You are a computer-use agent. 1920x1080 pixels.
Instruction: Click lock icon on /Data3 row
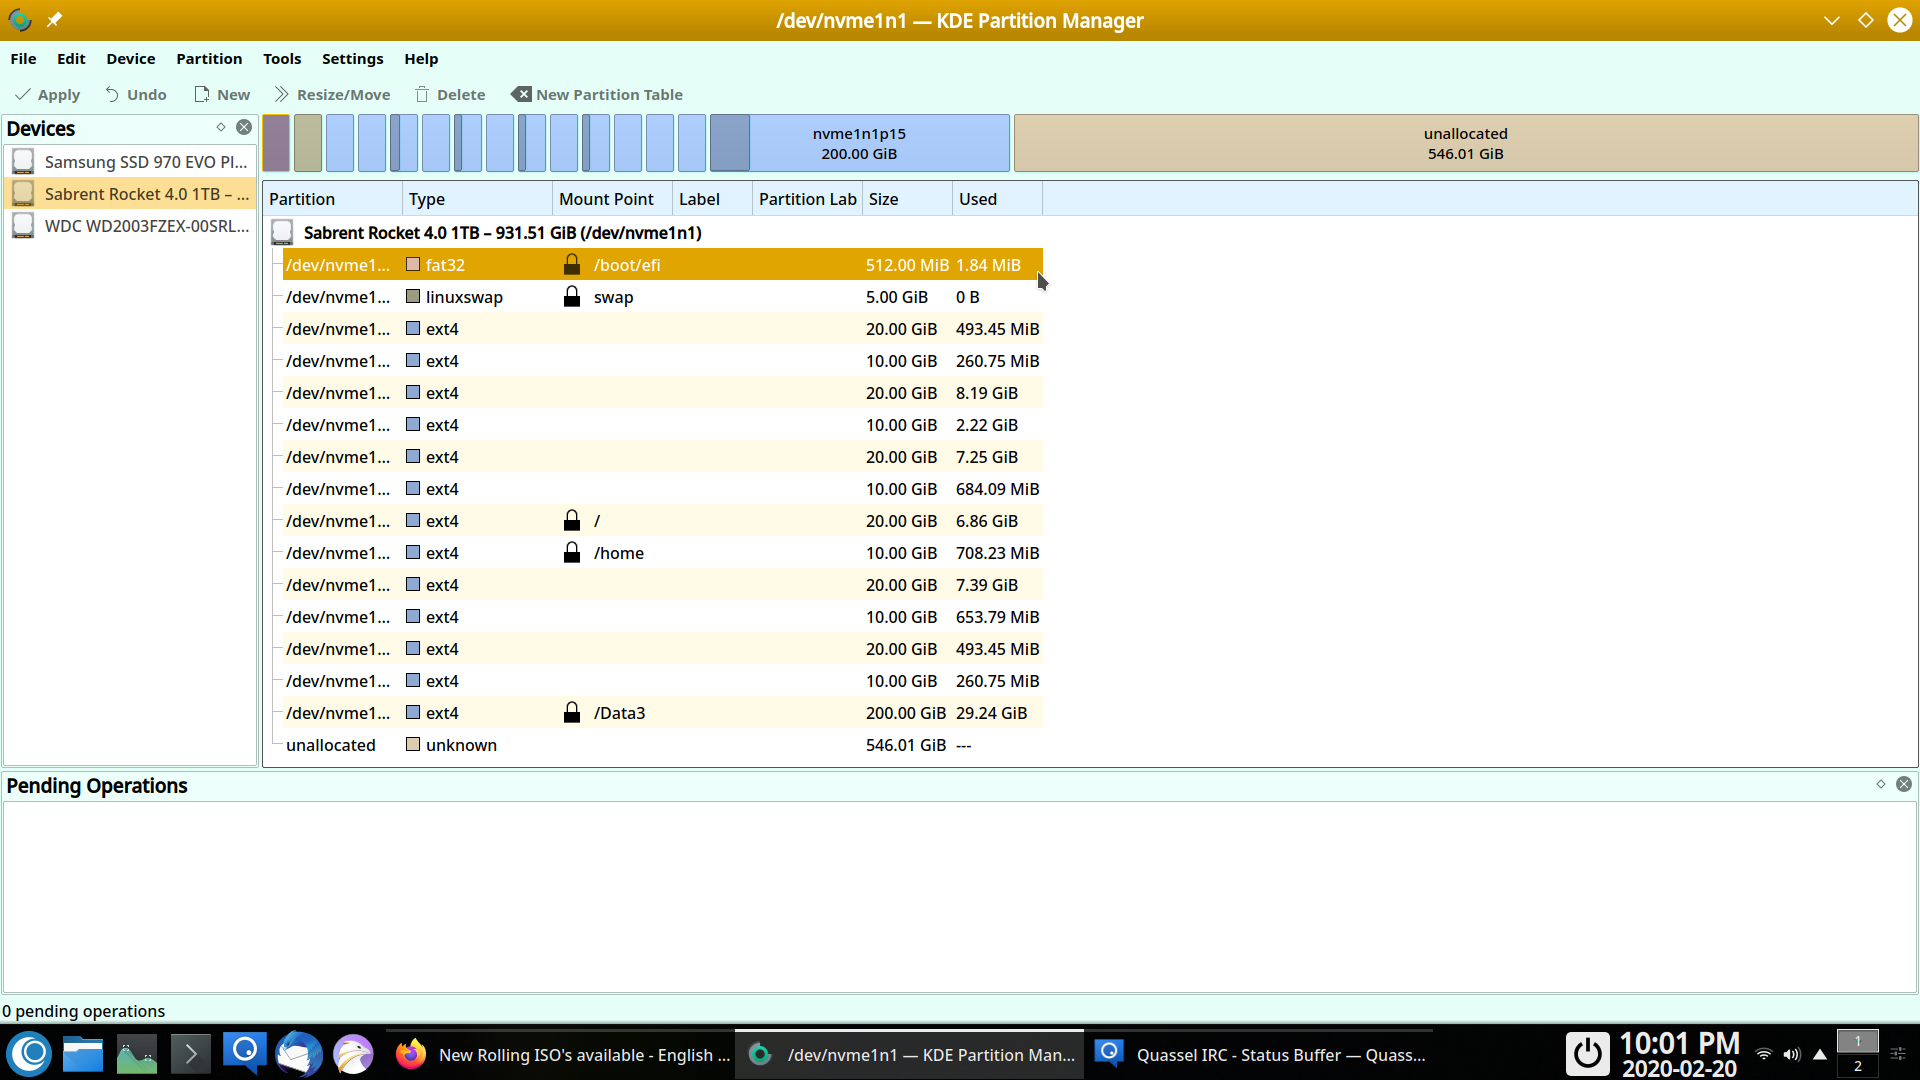(x=572, y=712)
